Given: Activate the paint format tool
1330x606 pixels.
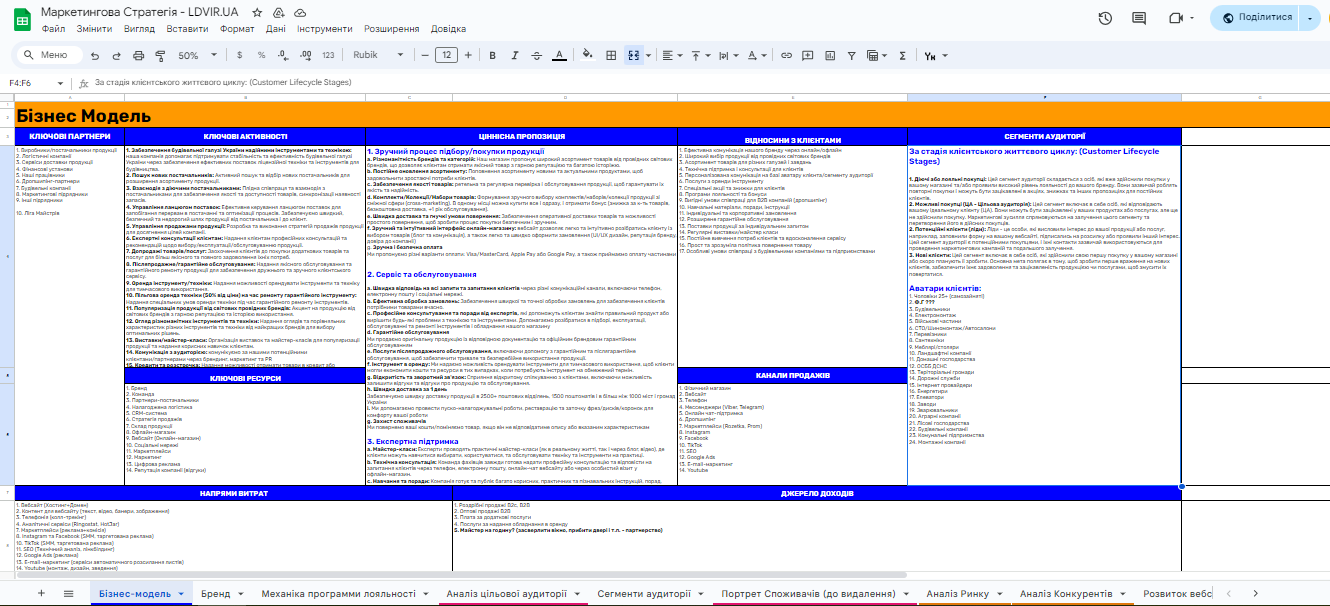Looking at the screenshot, I should point(161,55).
